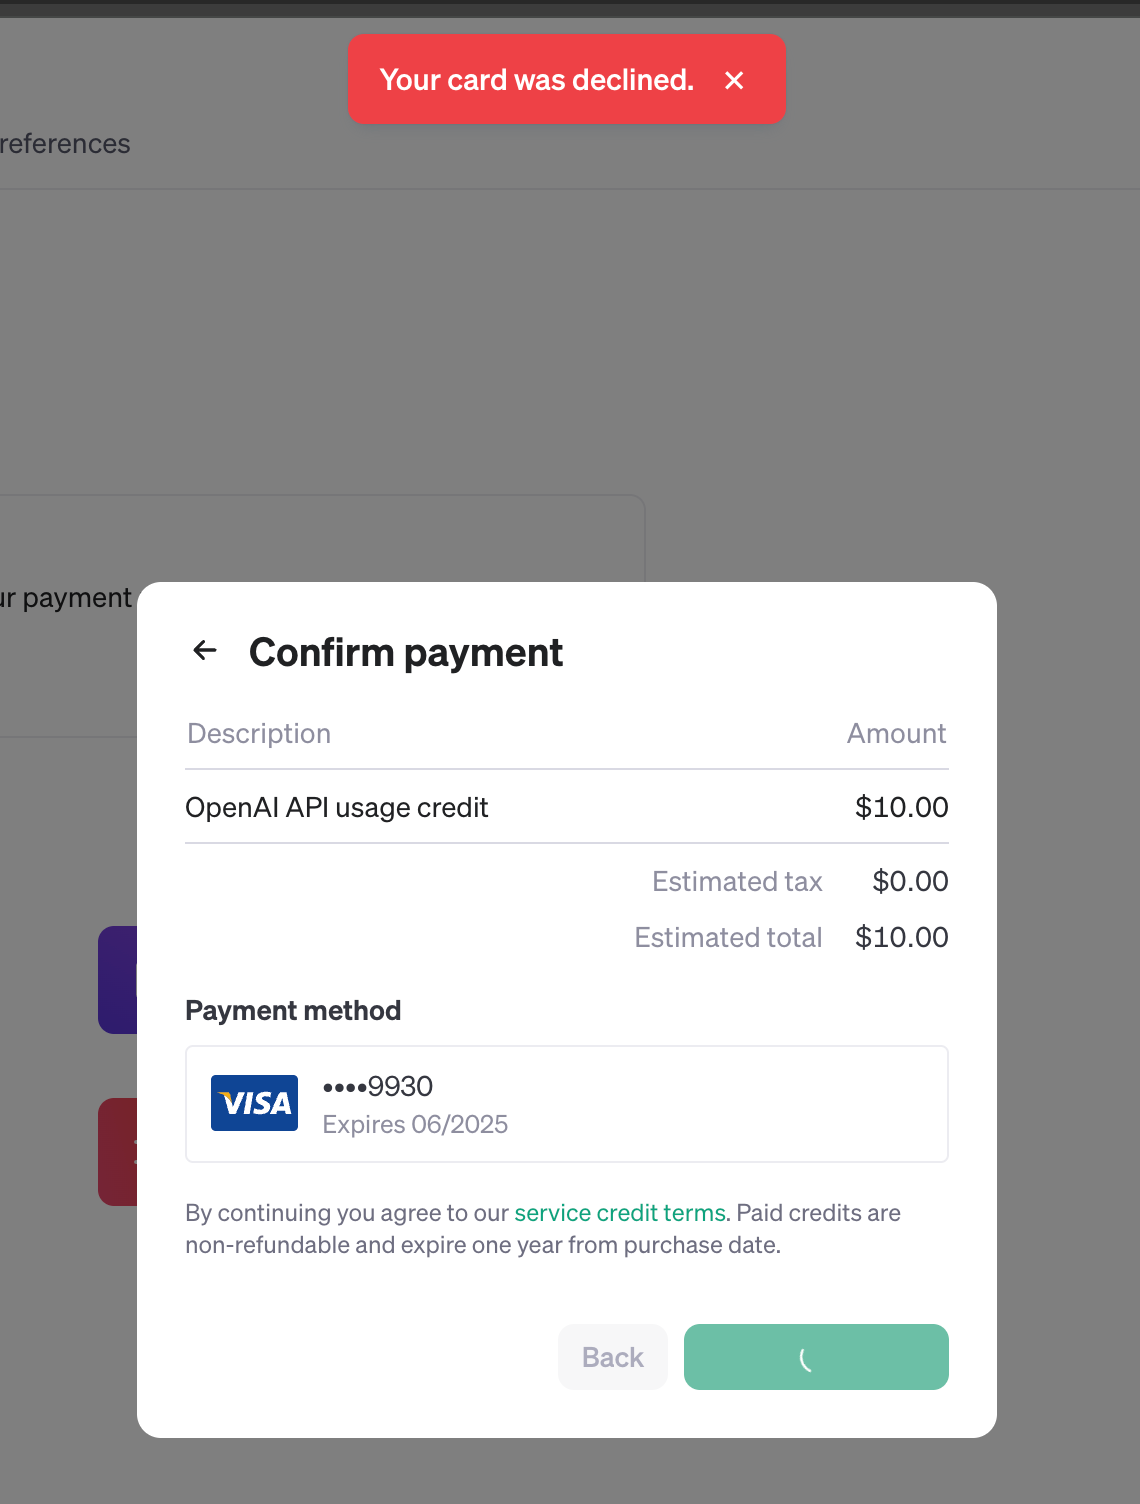Select the card ending in 9930
Image resolution: width=1140 pixels, height=1504 pixels.
click(x=566, y=1104)
